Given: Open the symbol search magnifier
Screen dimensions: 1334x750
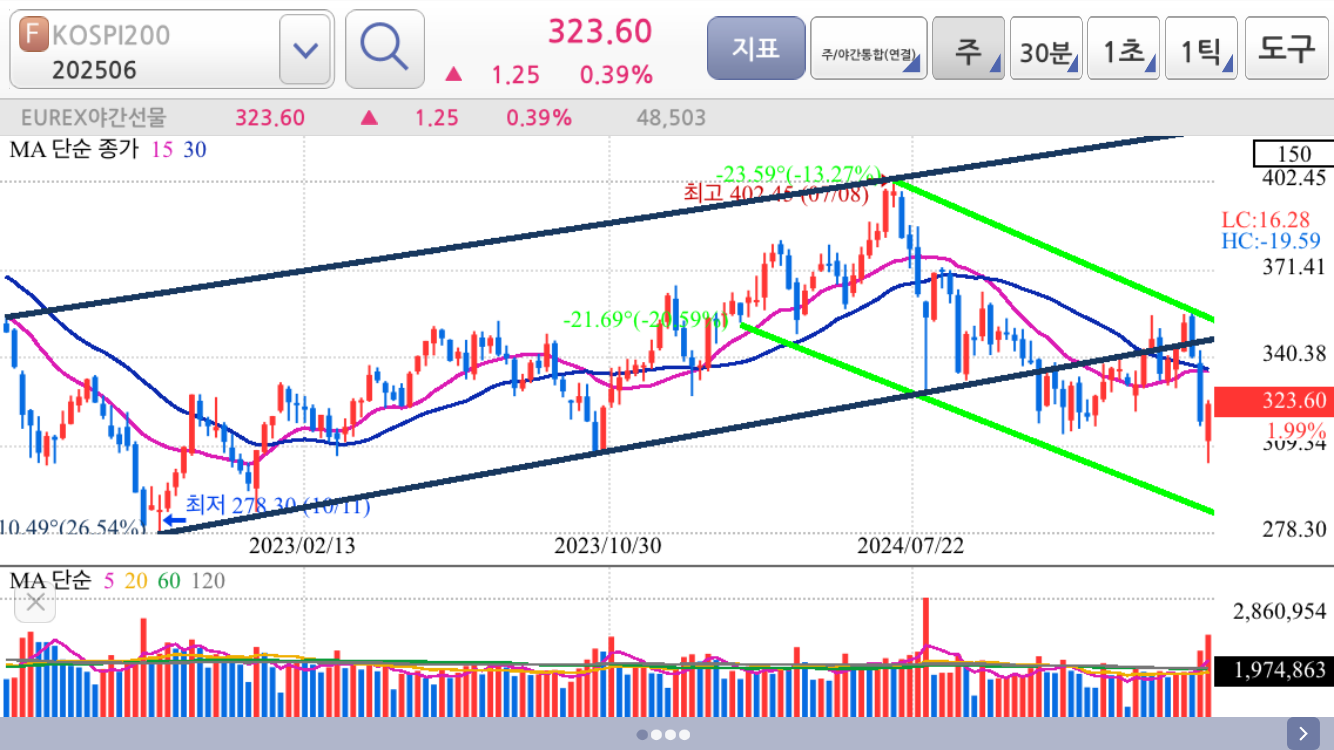Looking at the screenshot, I should tap(384, 48).
